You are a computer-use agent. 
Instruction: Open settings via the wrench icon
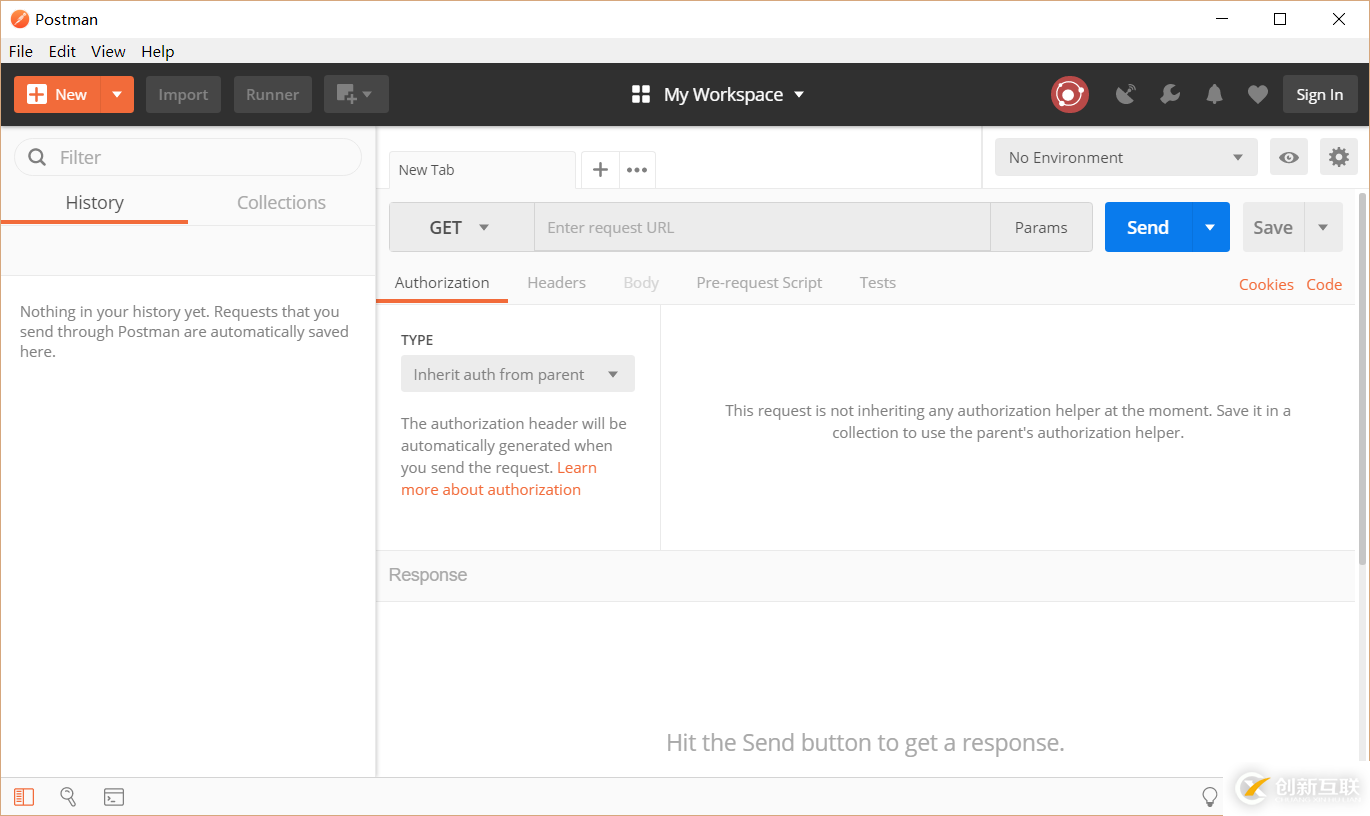point(1170,95)
